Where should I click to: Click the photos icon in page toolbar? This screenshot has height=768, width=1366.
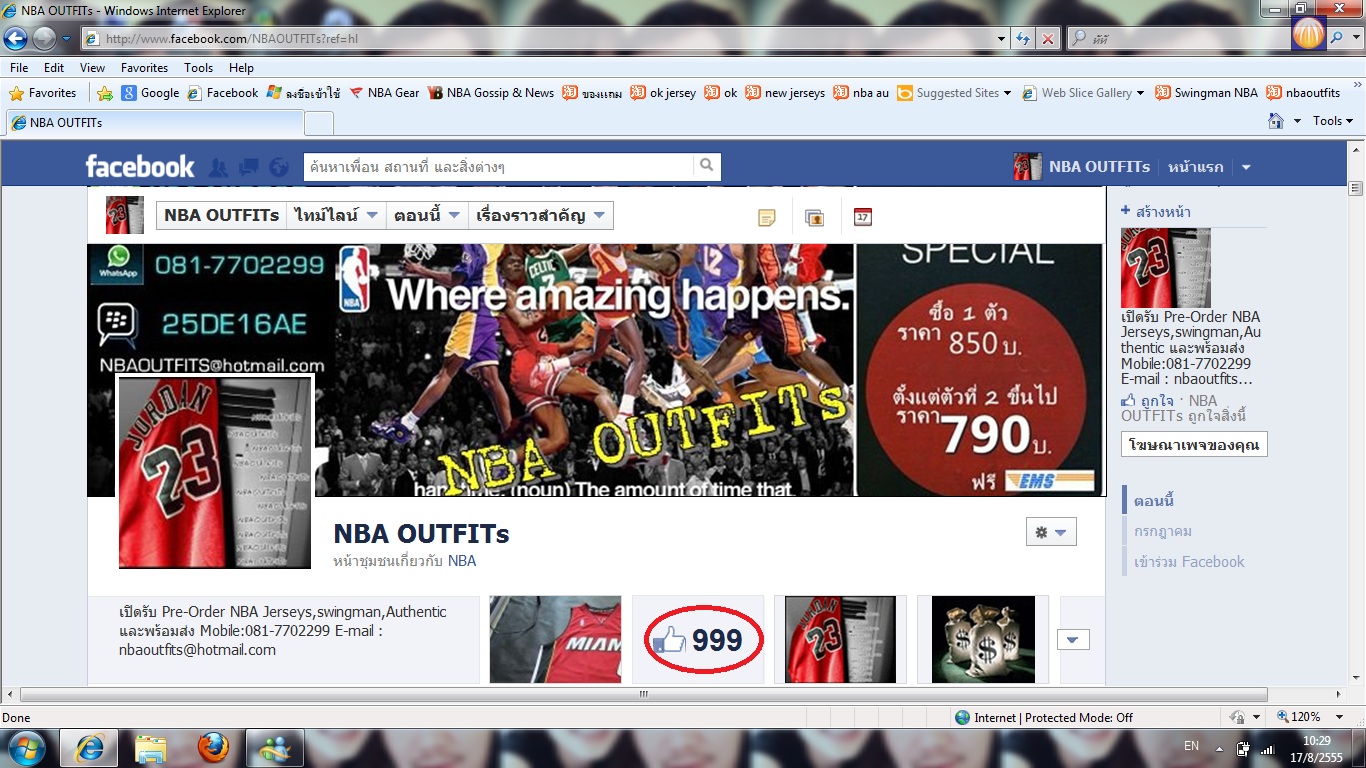click(x=815, y=217)
